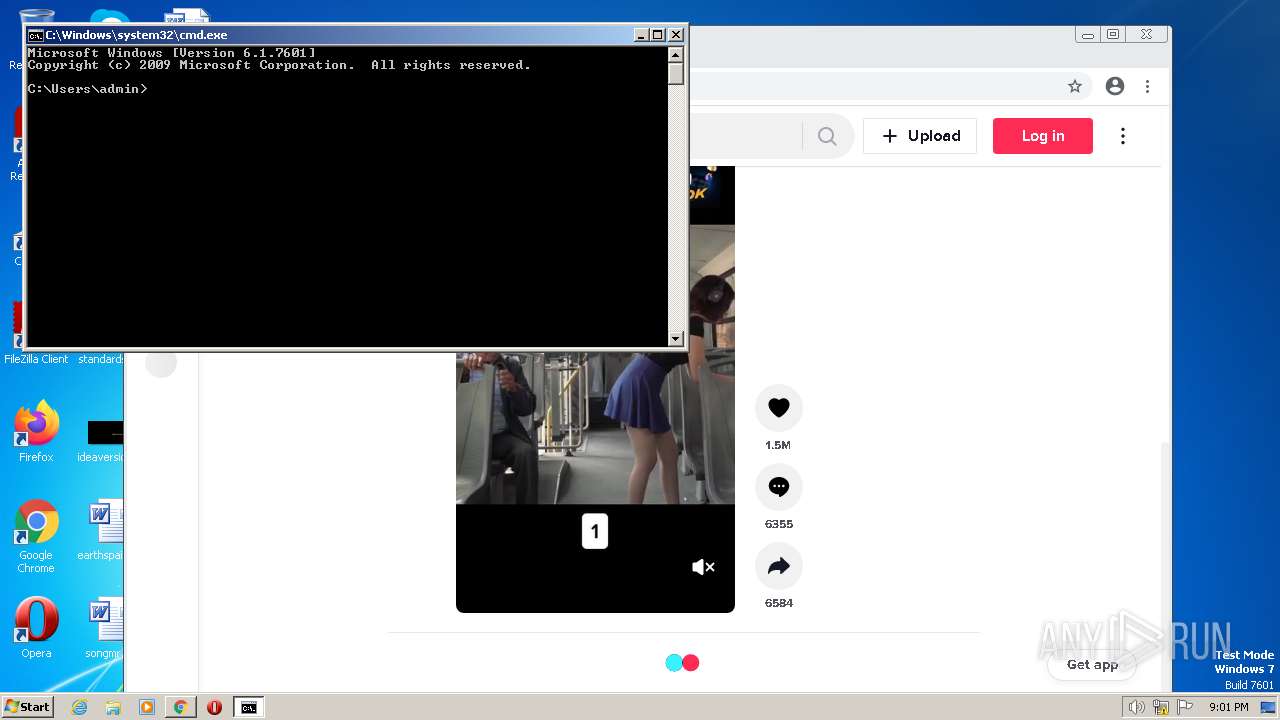Select the earthspa Word document icon
The height and width of the screenshot is (720, 1280).
pyautogui.click(x=102, y=531)
